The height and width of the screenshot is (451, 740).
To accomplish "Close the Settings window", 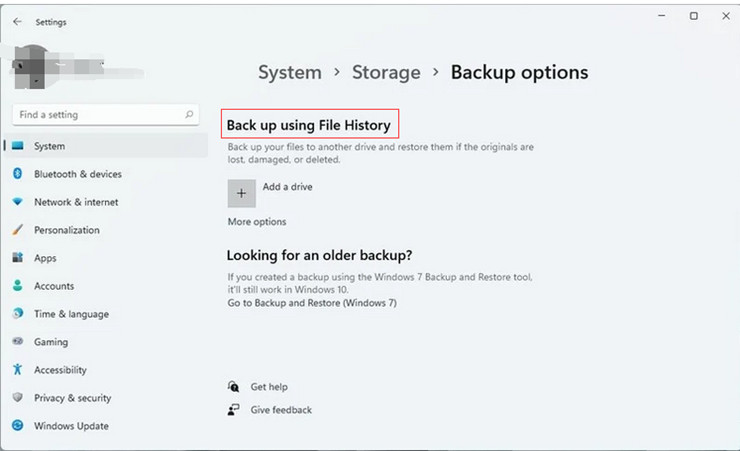I will pyautogui.click(x=726, y=16).
